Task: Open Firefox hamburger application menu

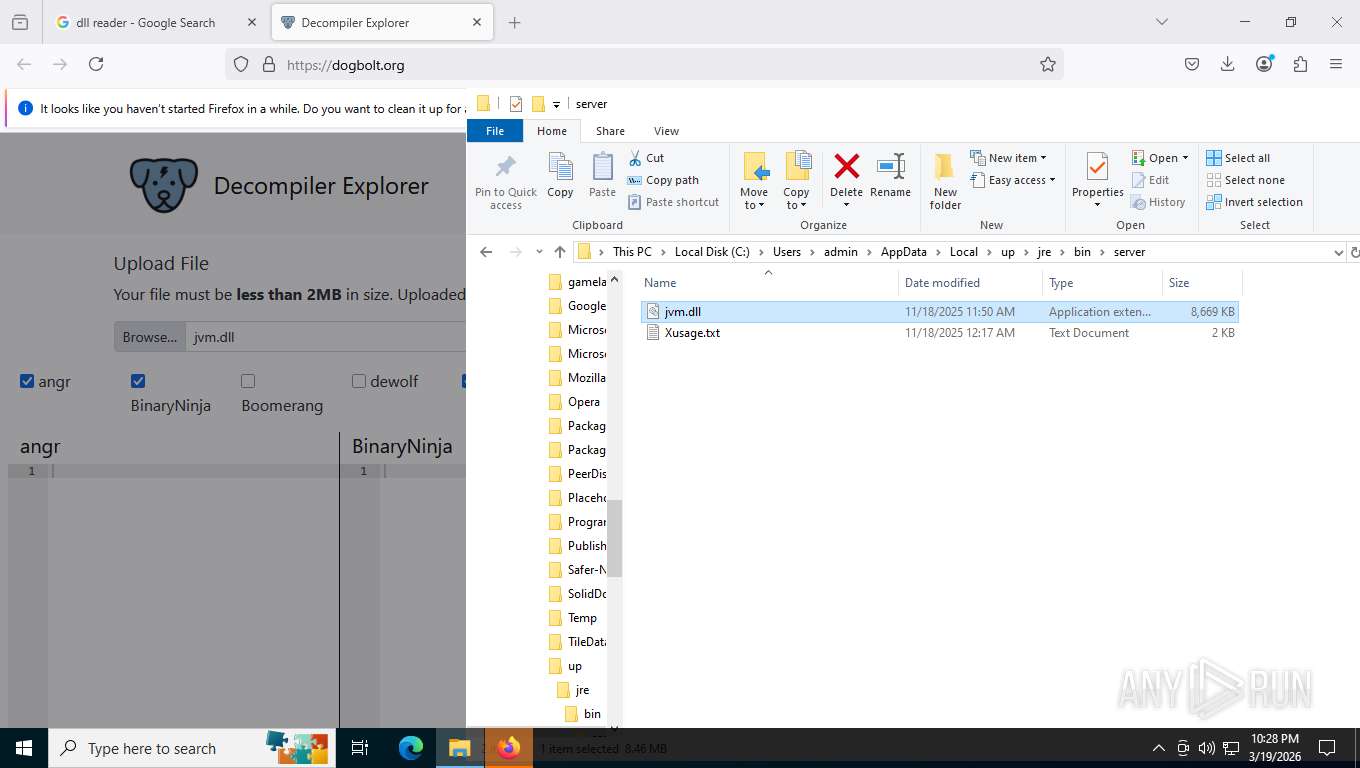Action: coord(1336,64)
